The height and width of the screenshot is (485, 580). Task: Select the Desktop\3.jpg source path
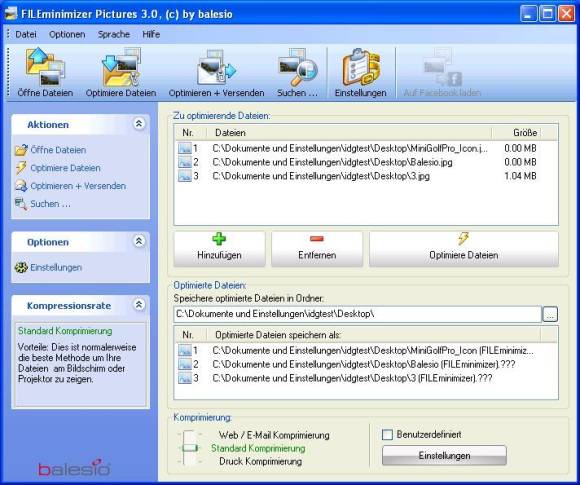(321, 176)
